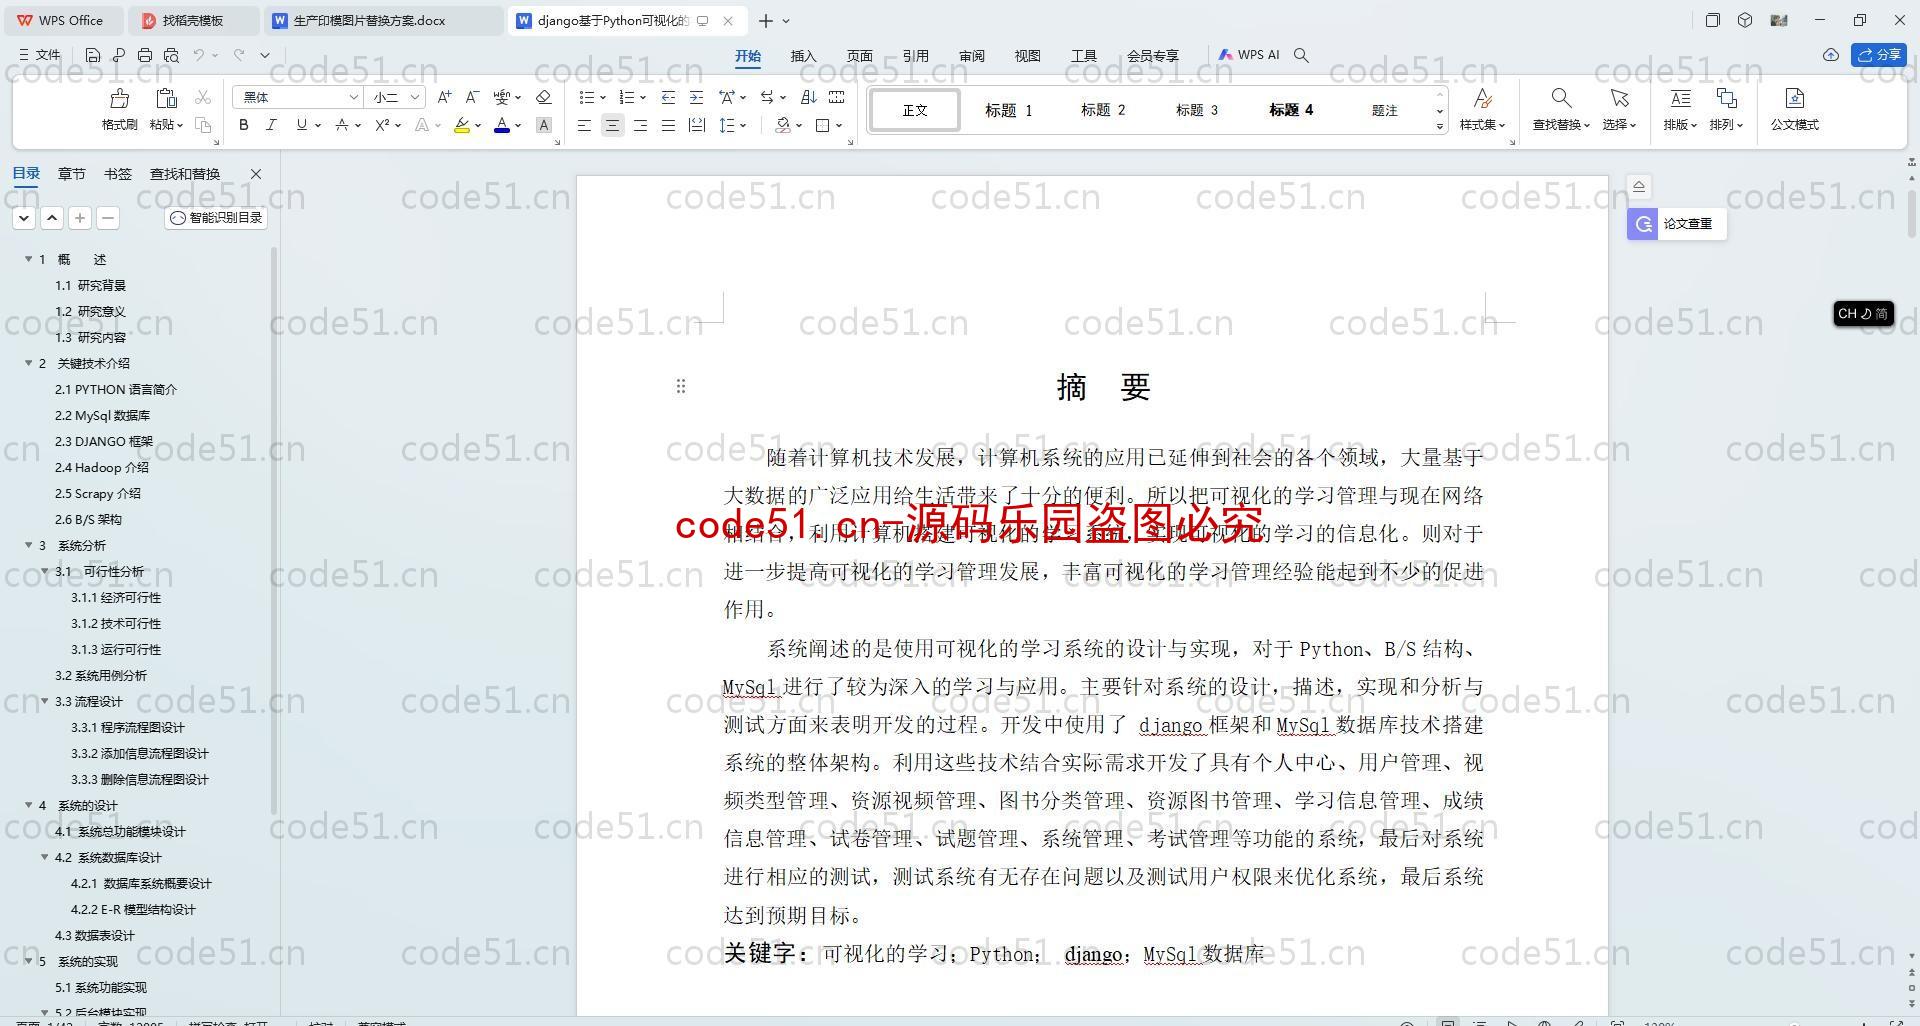
Task: Align text right
Action: click(x=640, y=125)
